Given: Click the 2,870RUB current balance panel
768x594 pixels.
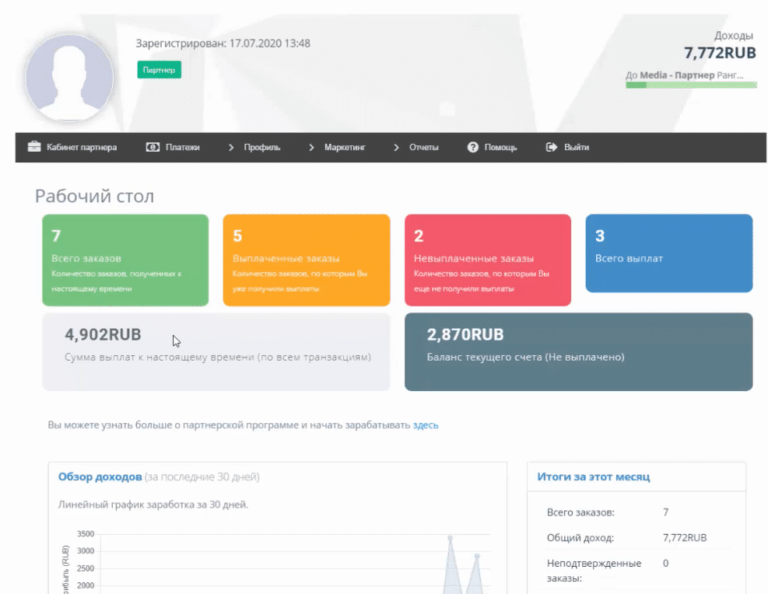Looking at the screenshot, I should pyautogui.click(x=578, y=351).
